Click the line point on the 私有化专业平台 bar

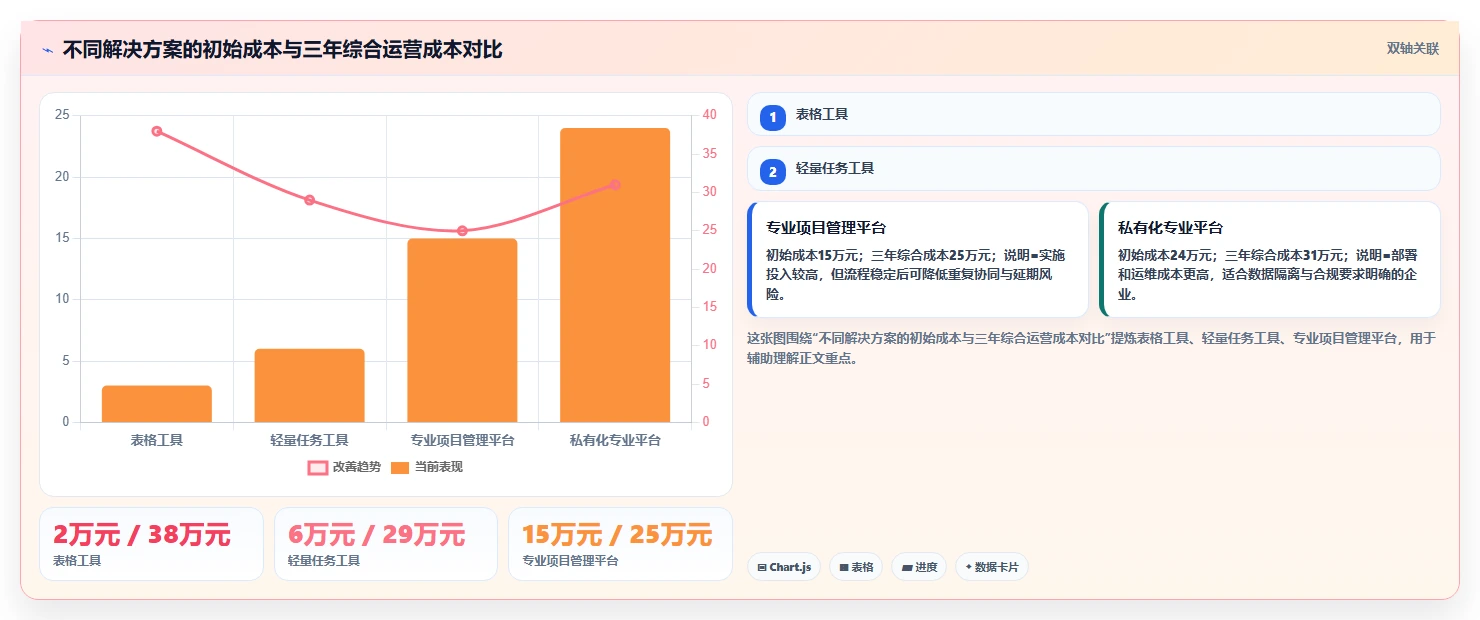click(x=615, y=185)
